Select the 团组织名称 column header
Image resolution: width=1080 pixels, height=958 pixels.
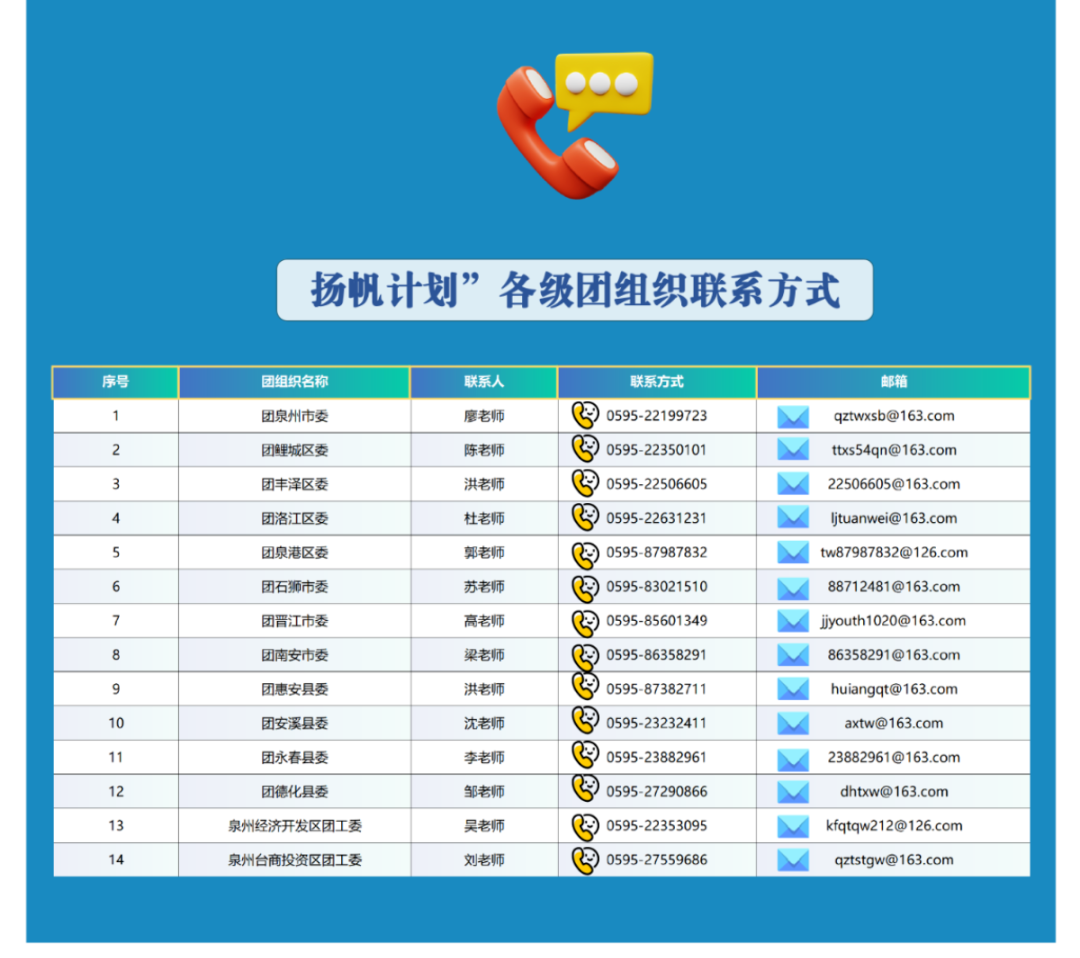[295, 382]
